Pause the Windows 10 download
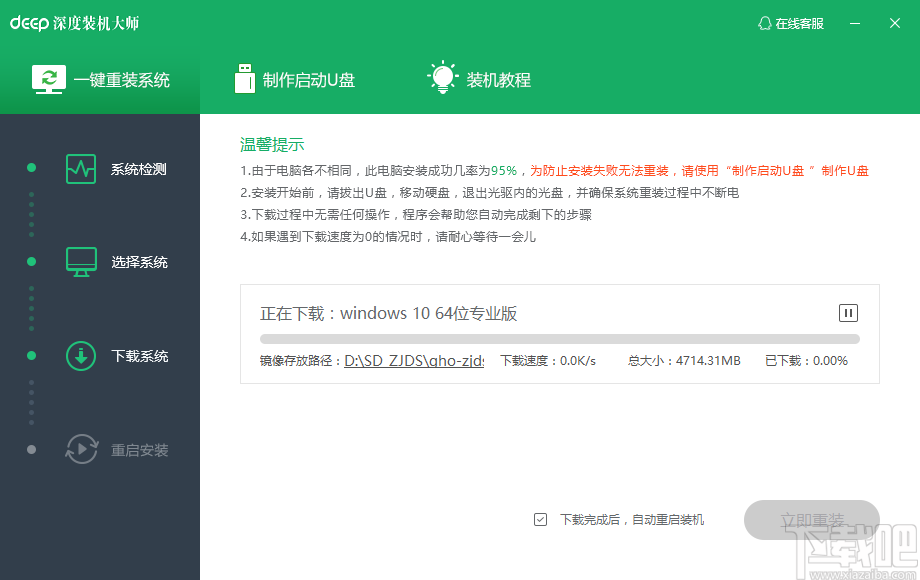Viewport: 920px width, 580px height. (x=847, y=312)
